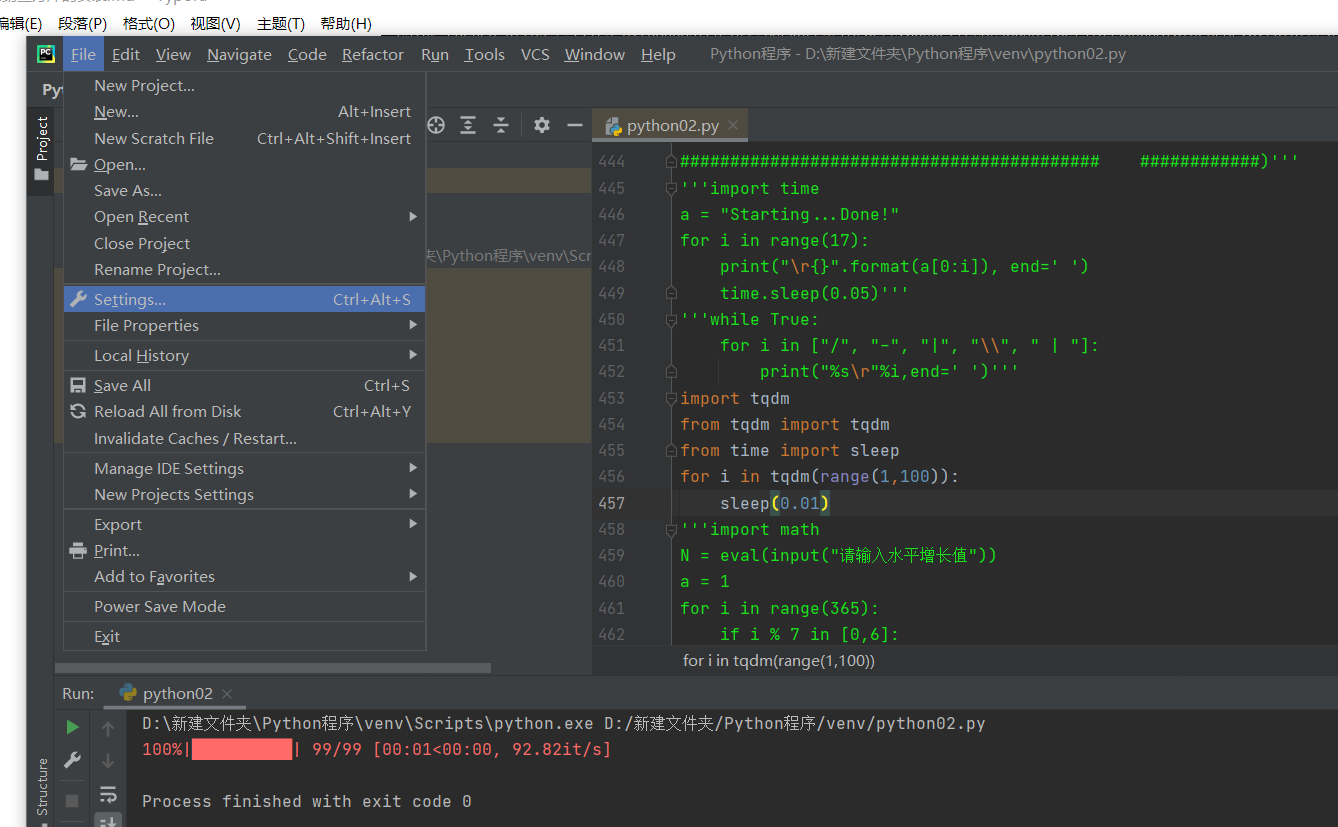Open the Navigate menu
1338x827 pixels.
(x=239, y=54)
